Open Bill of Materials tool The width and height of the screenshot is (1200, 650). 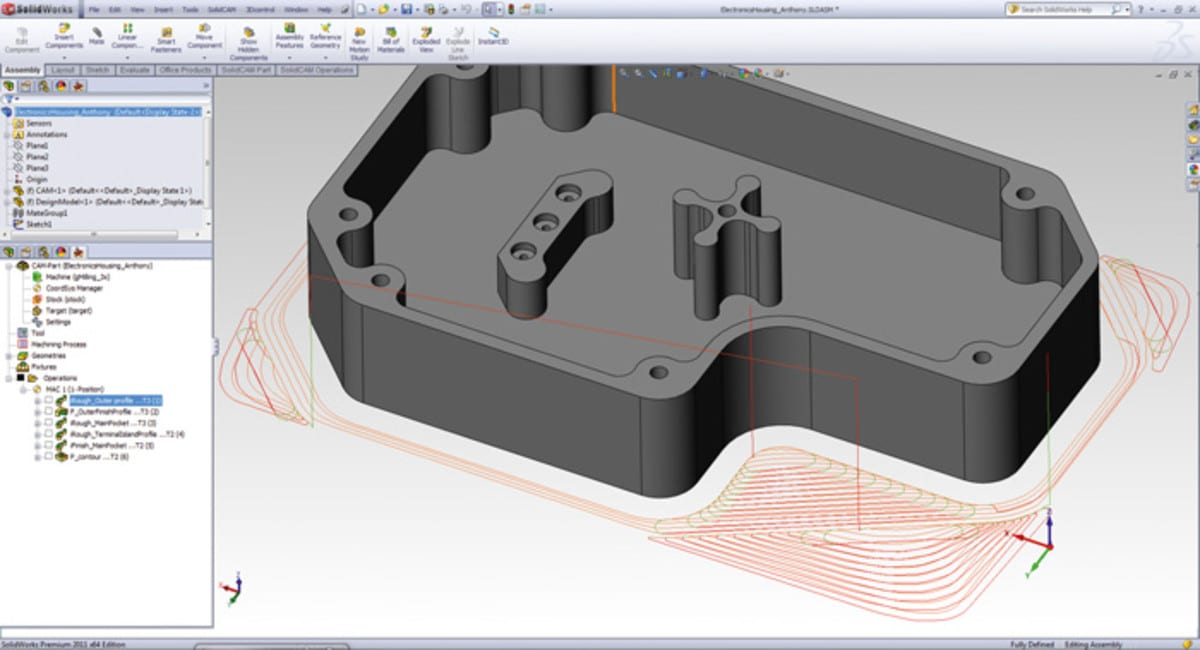click(390, 32)
